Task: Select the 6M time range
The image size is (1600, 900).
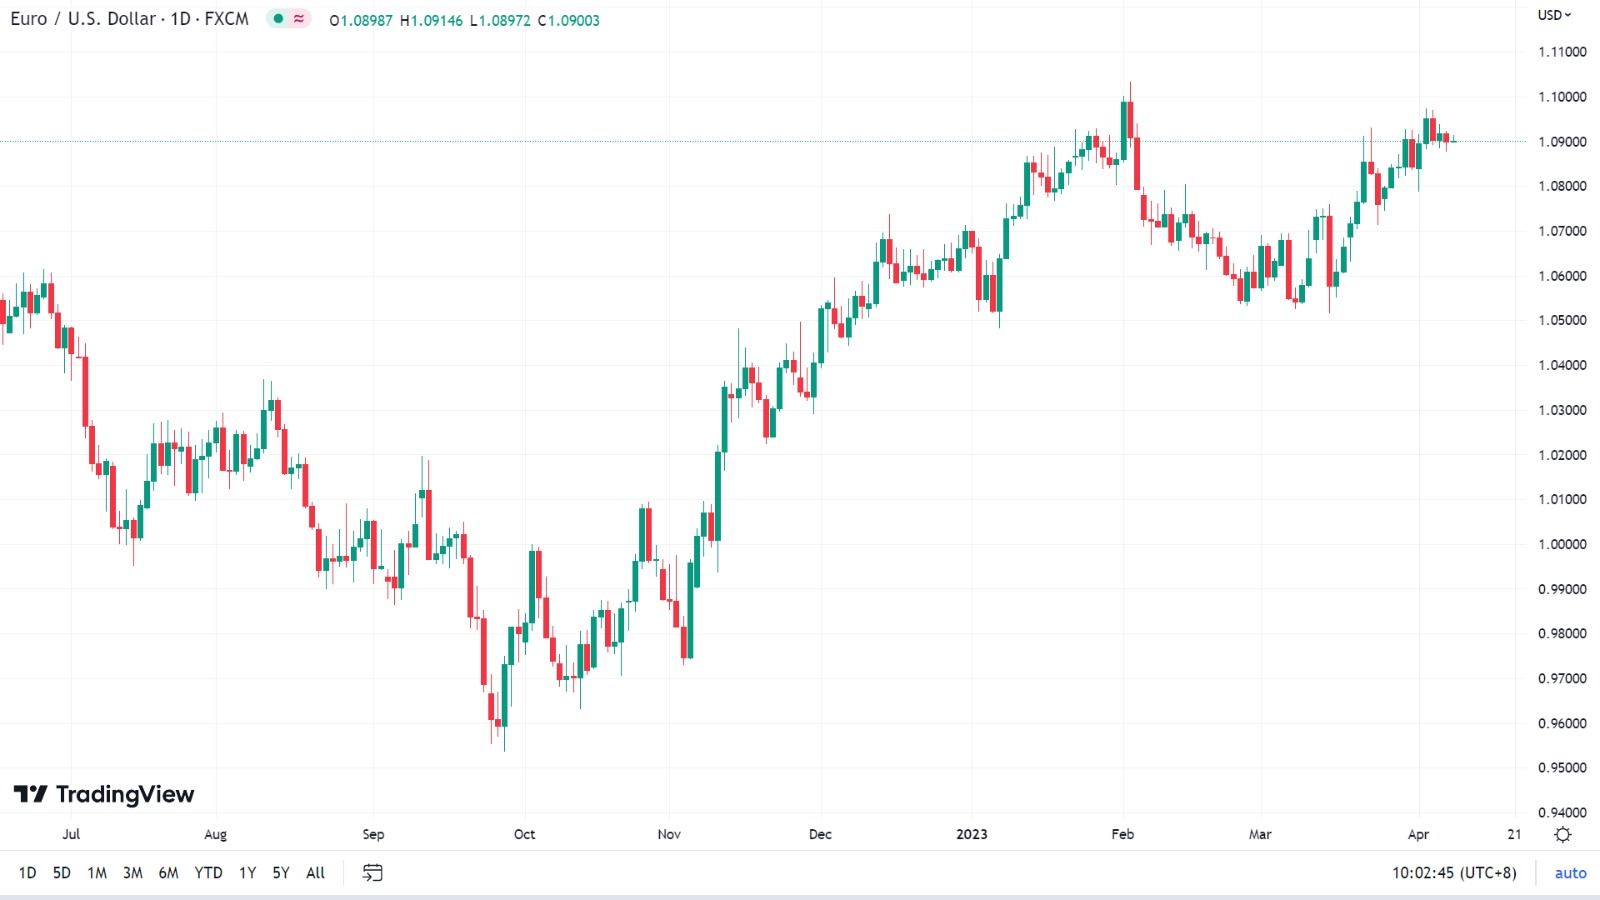Action: coord(168,873)
